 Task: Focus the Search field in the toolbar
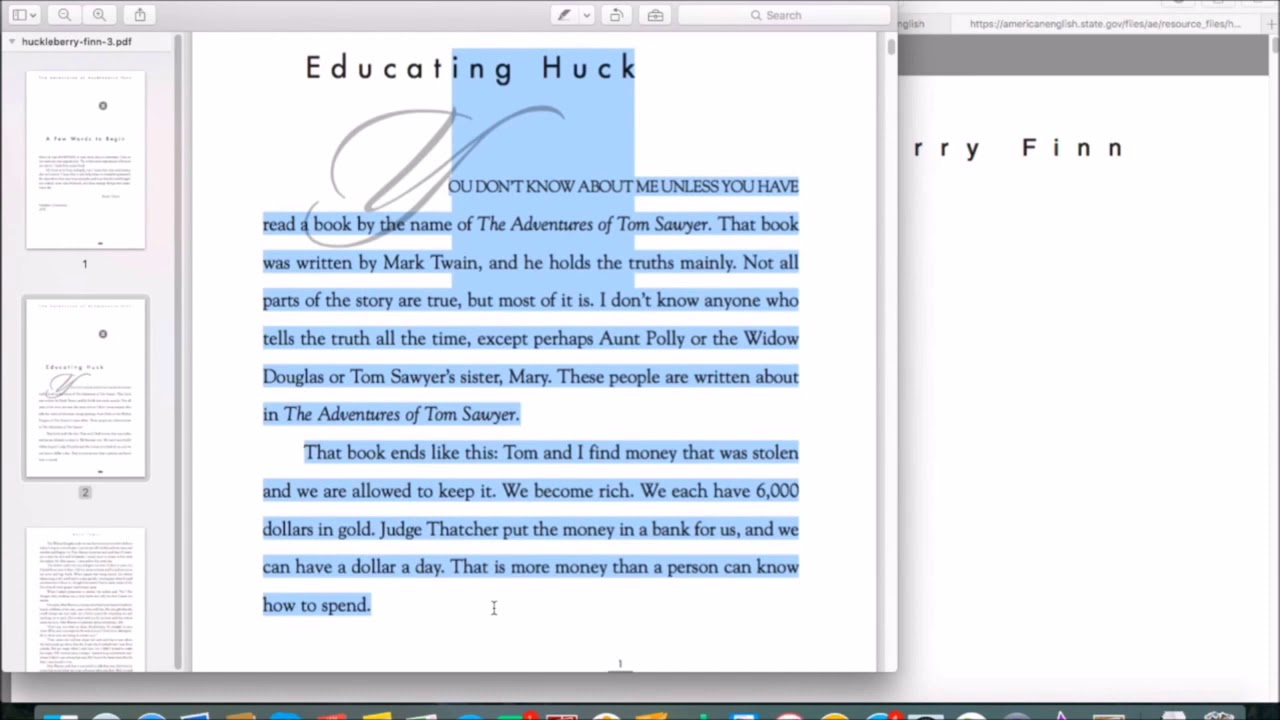[x=784, y=15]
